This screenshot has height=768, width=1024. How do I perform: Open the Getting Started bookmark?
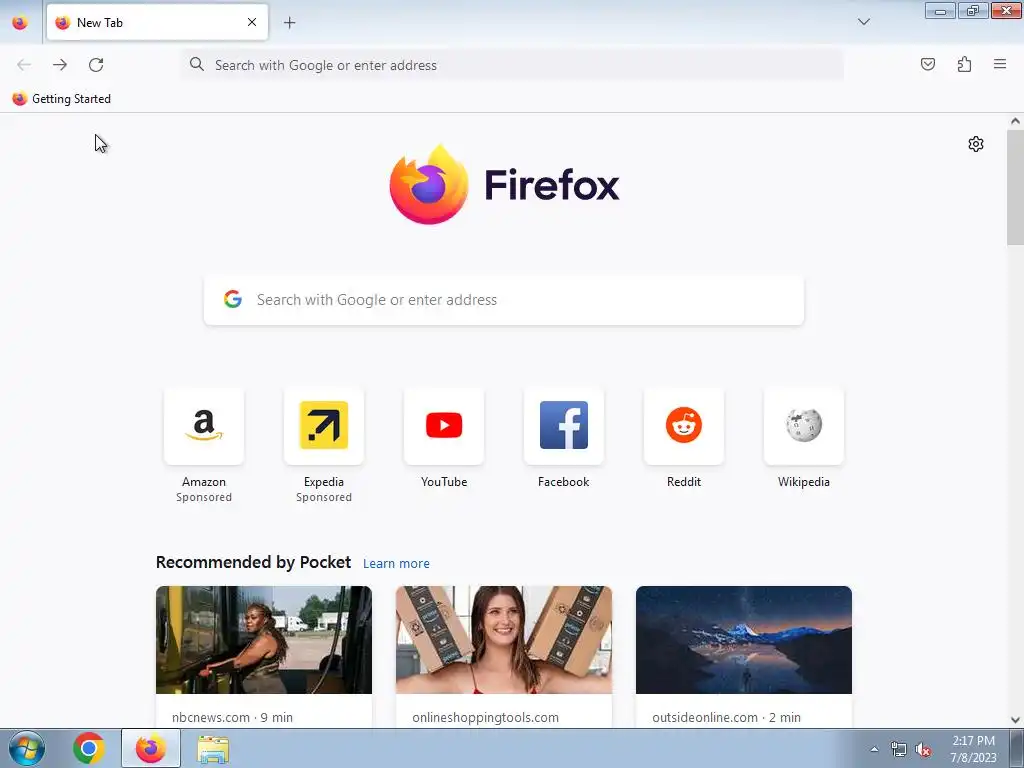(x=62, y=99)
